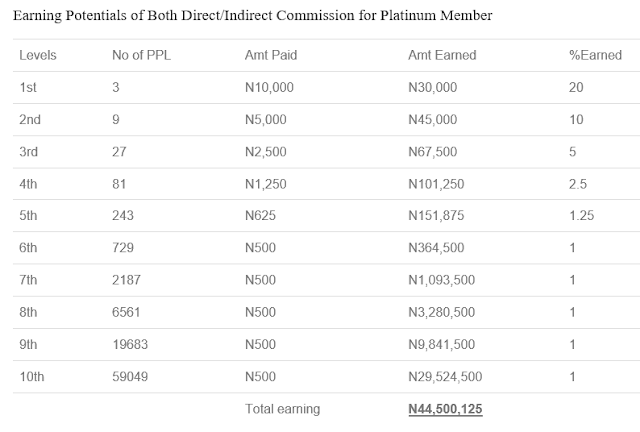Click the 'Levels' column header
Image resolution: width=640 pixels, height=432 pixels.
click(x=37, y=55)
